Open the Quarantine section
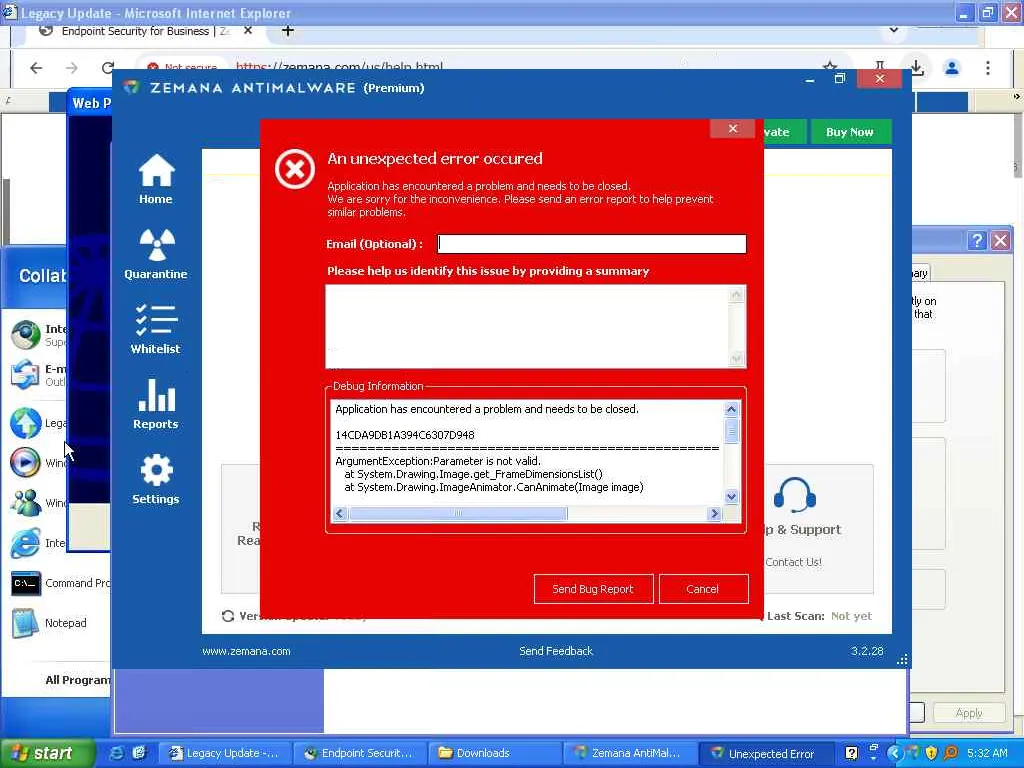 pyautogui.click(x=155, y=255)
